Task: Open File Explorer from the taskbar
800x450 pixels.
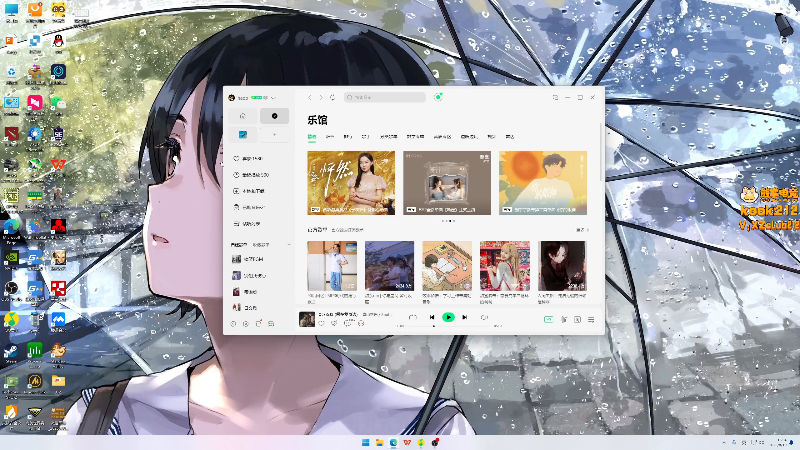Action: click(x=379, y=442)
